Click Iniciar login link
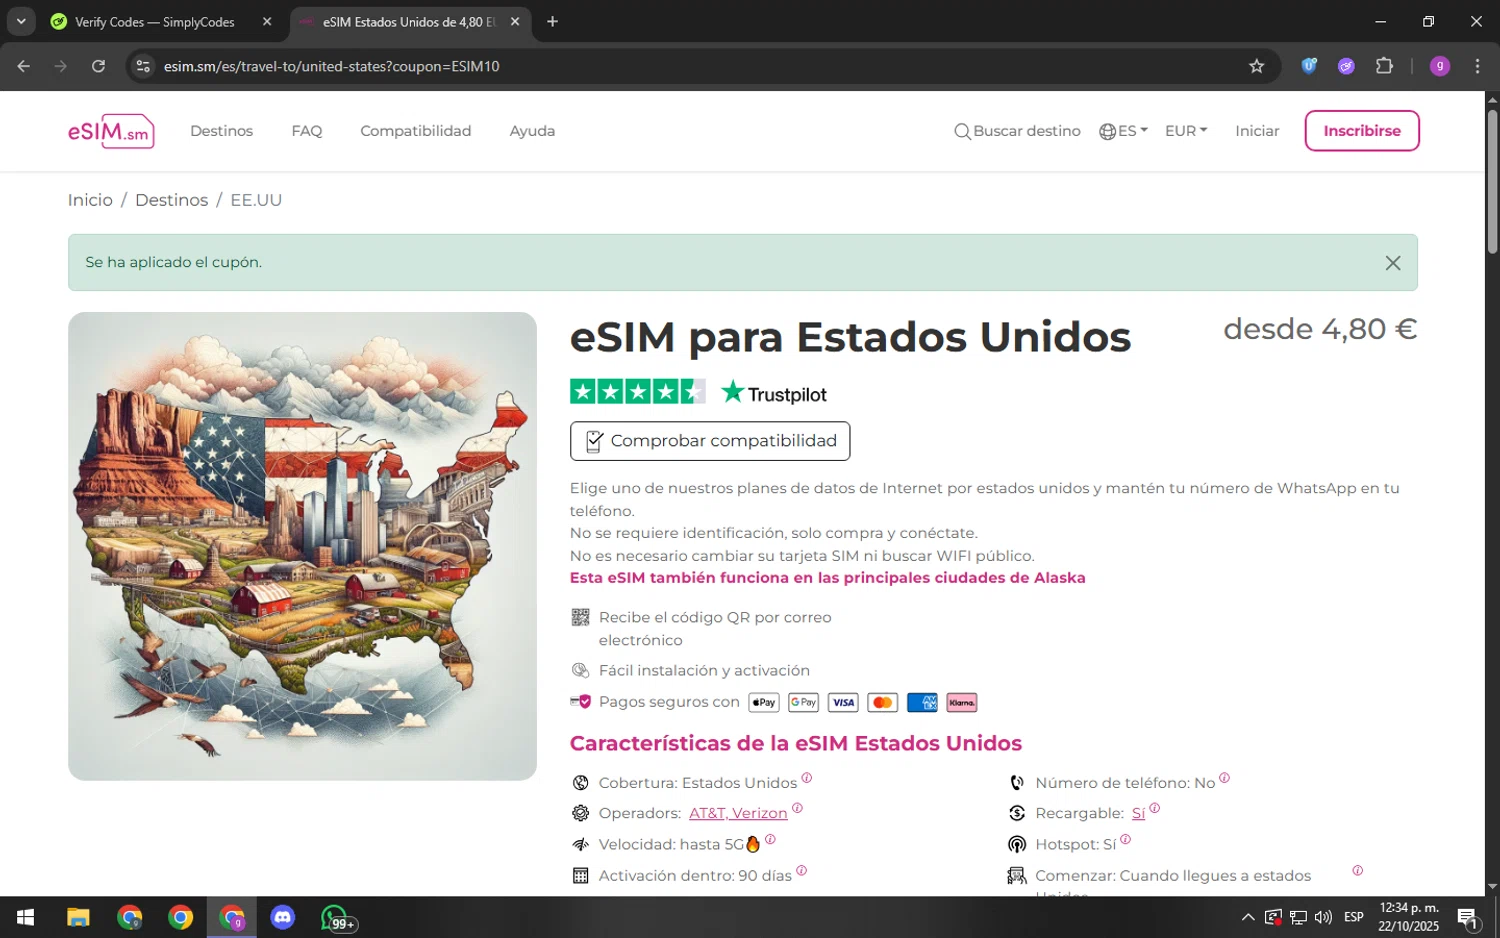This screenshot has width=1500, height=938. [1257, 131]
